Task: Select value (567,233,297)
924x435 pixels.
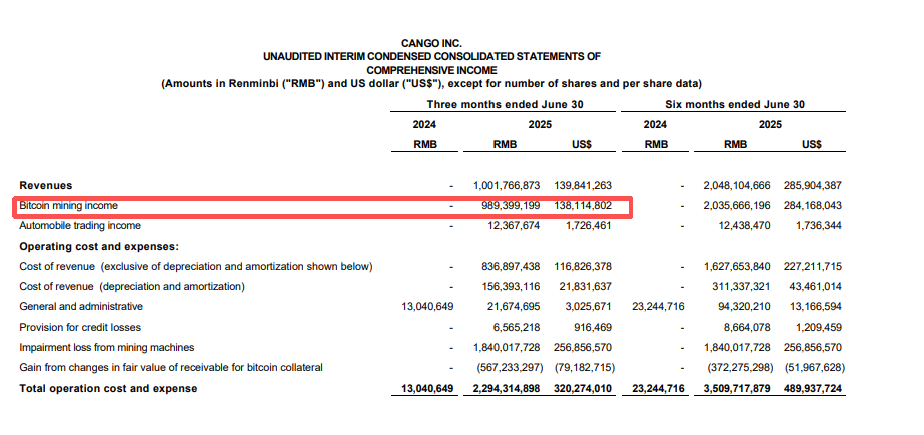Action: pos(510,367)
